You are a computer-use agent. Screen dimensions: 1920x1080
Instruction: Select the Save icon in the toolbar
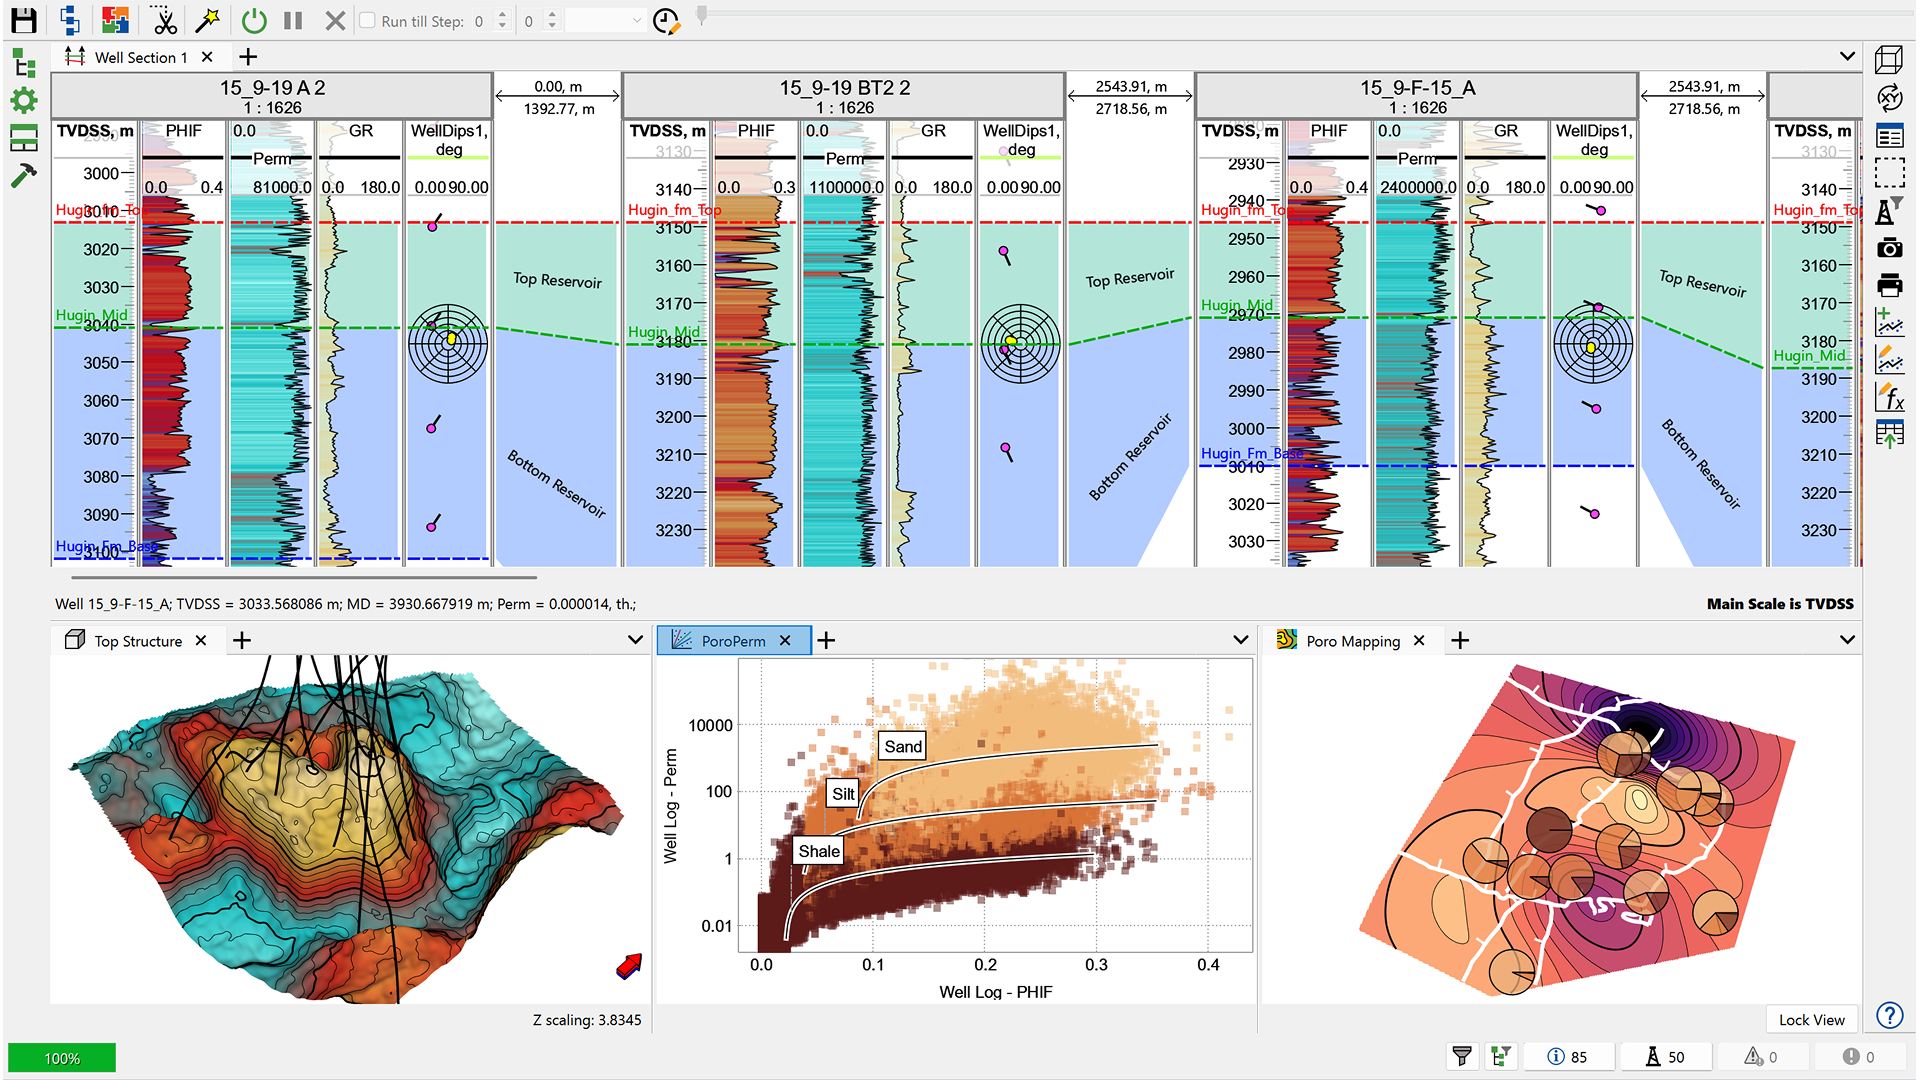[x=22, y=20]
